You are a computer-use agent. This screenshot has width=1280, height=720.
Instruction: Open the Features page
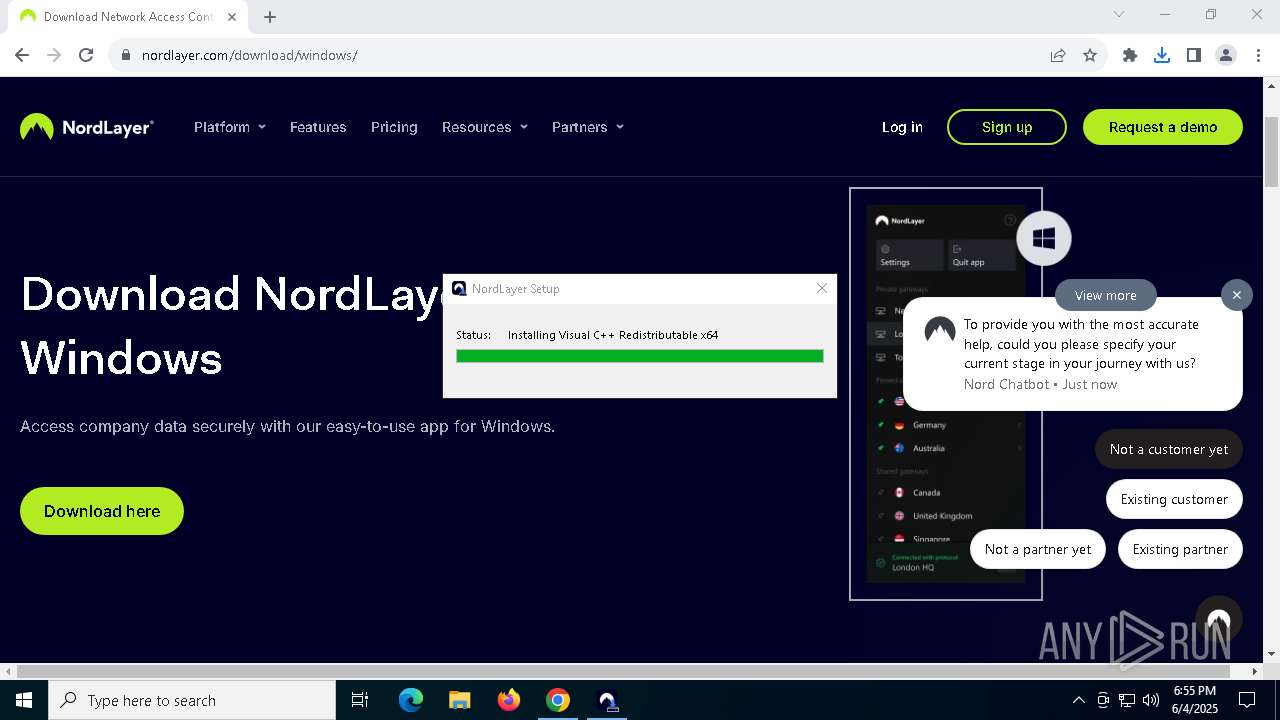318,127
